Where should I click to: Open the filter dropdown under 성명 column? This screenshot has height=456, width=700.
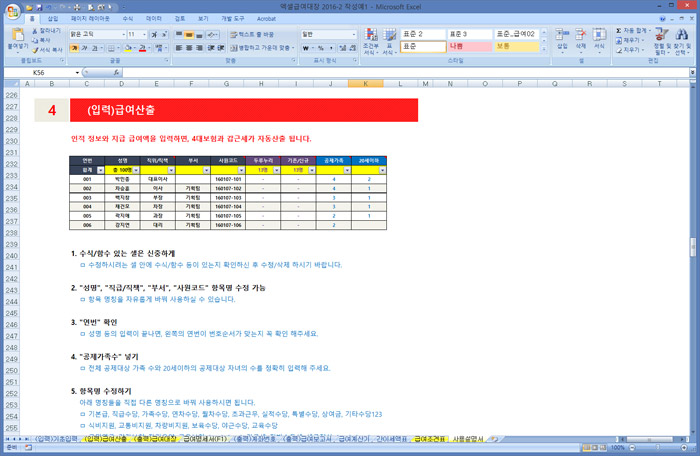point(136,170)
